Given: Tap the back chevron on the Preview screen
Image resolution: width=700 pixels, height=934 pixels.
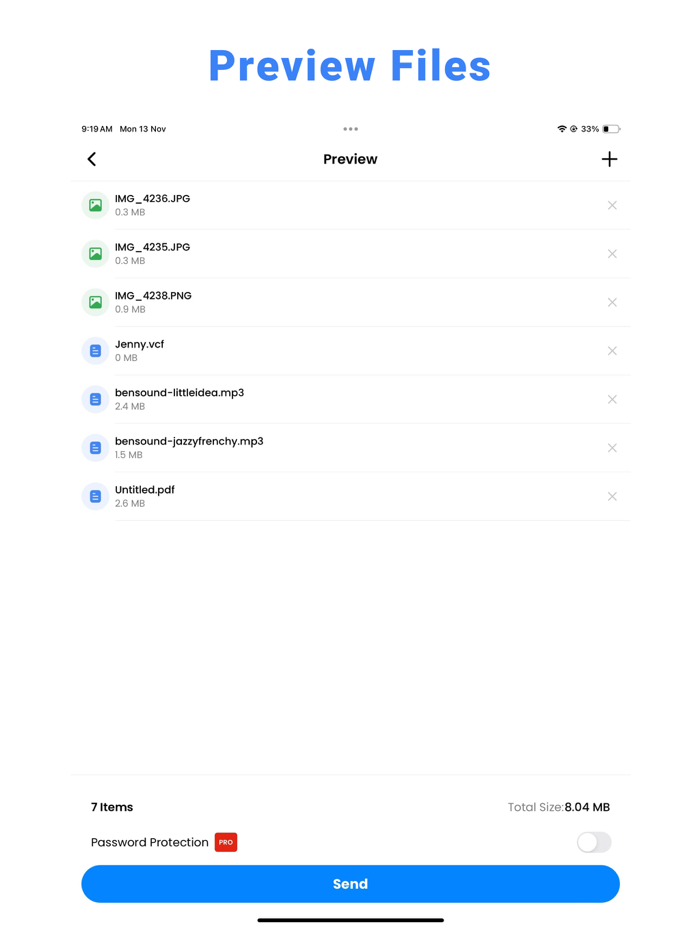Looking at the screenshot, I should (91, 159).
